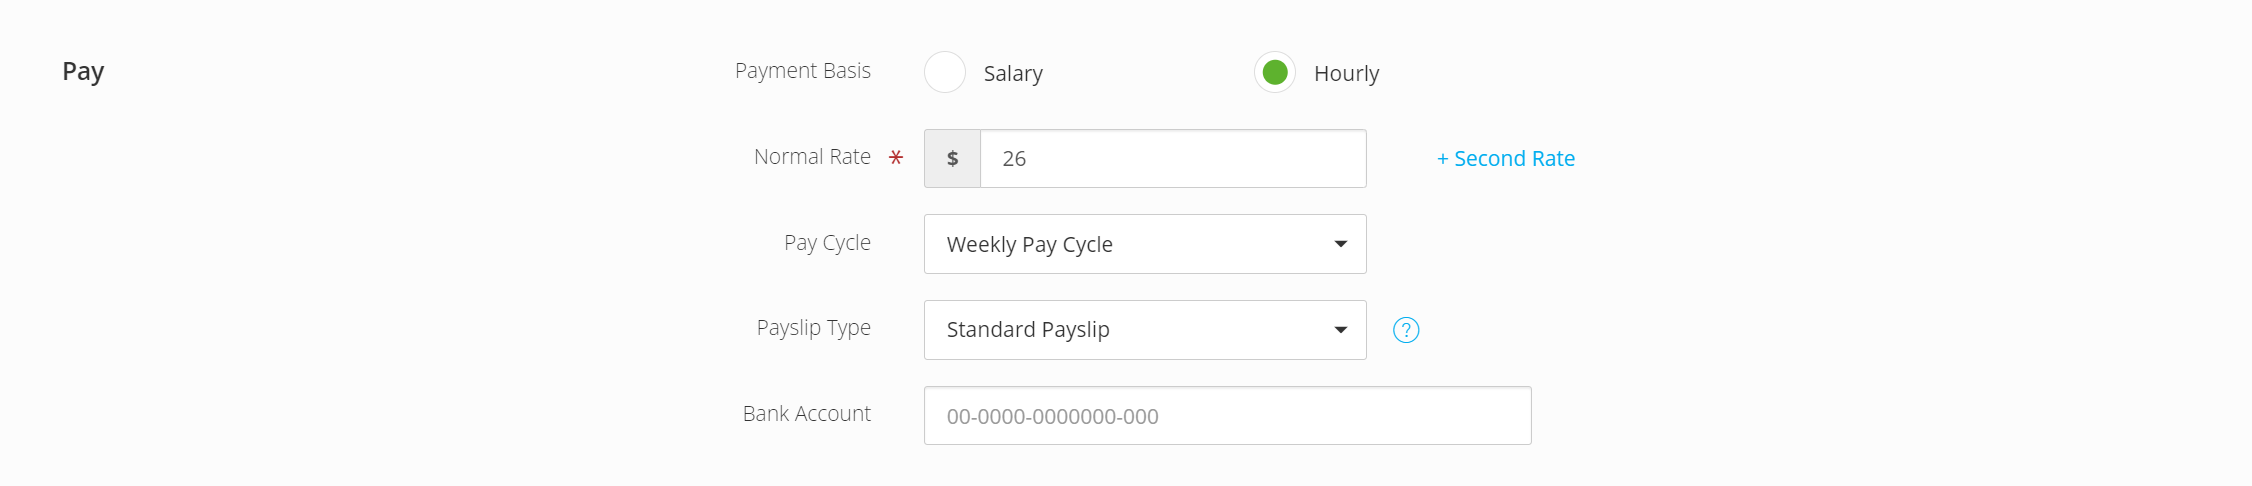Click the Hourly option label
The image size is (2252, 486).
[x=1346, y=73]
